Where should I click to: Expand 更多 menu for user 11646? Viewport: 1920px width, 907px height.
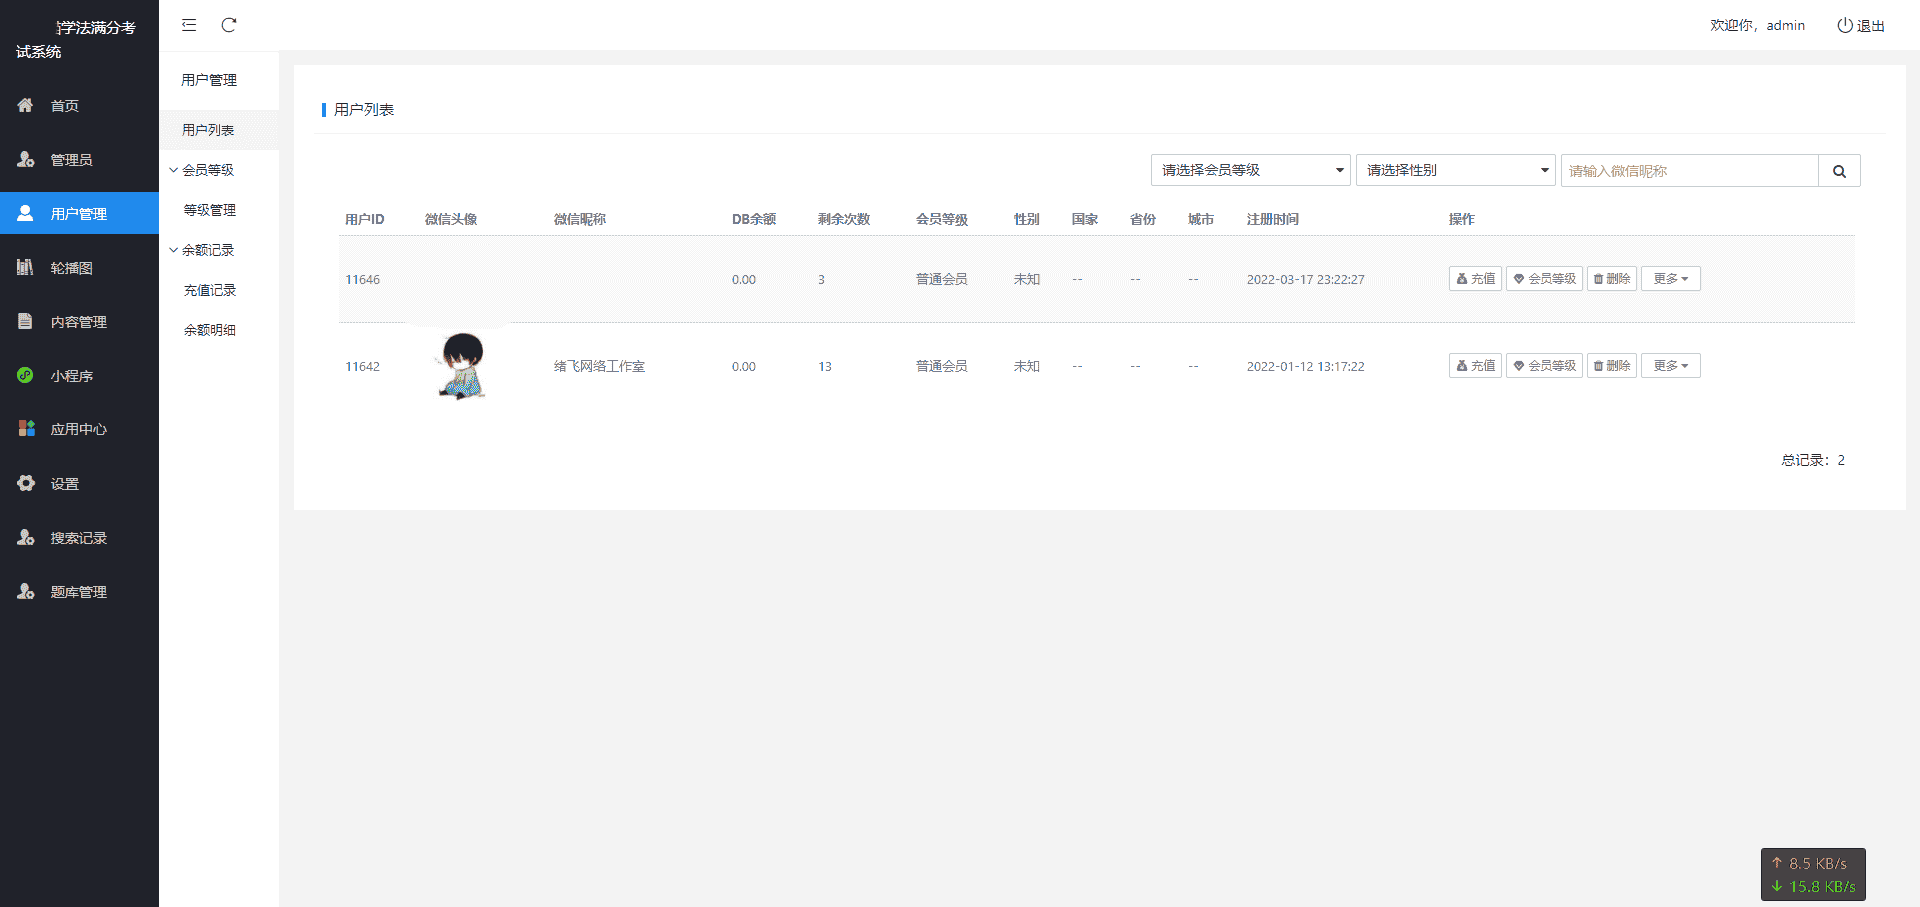[x=1670, y=279]
